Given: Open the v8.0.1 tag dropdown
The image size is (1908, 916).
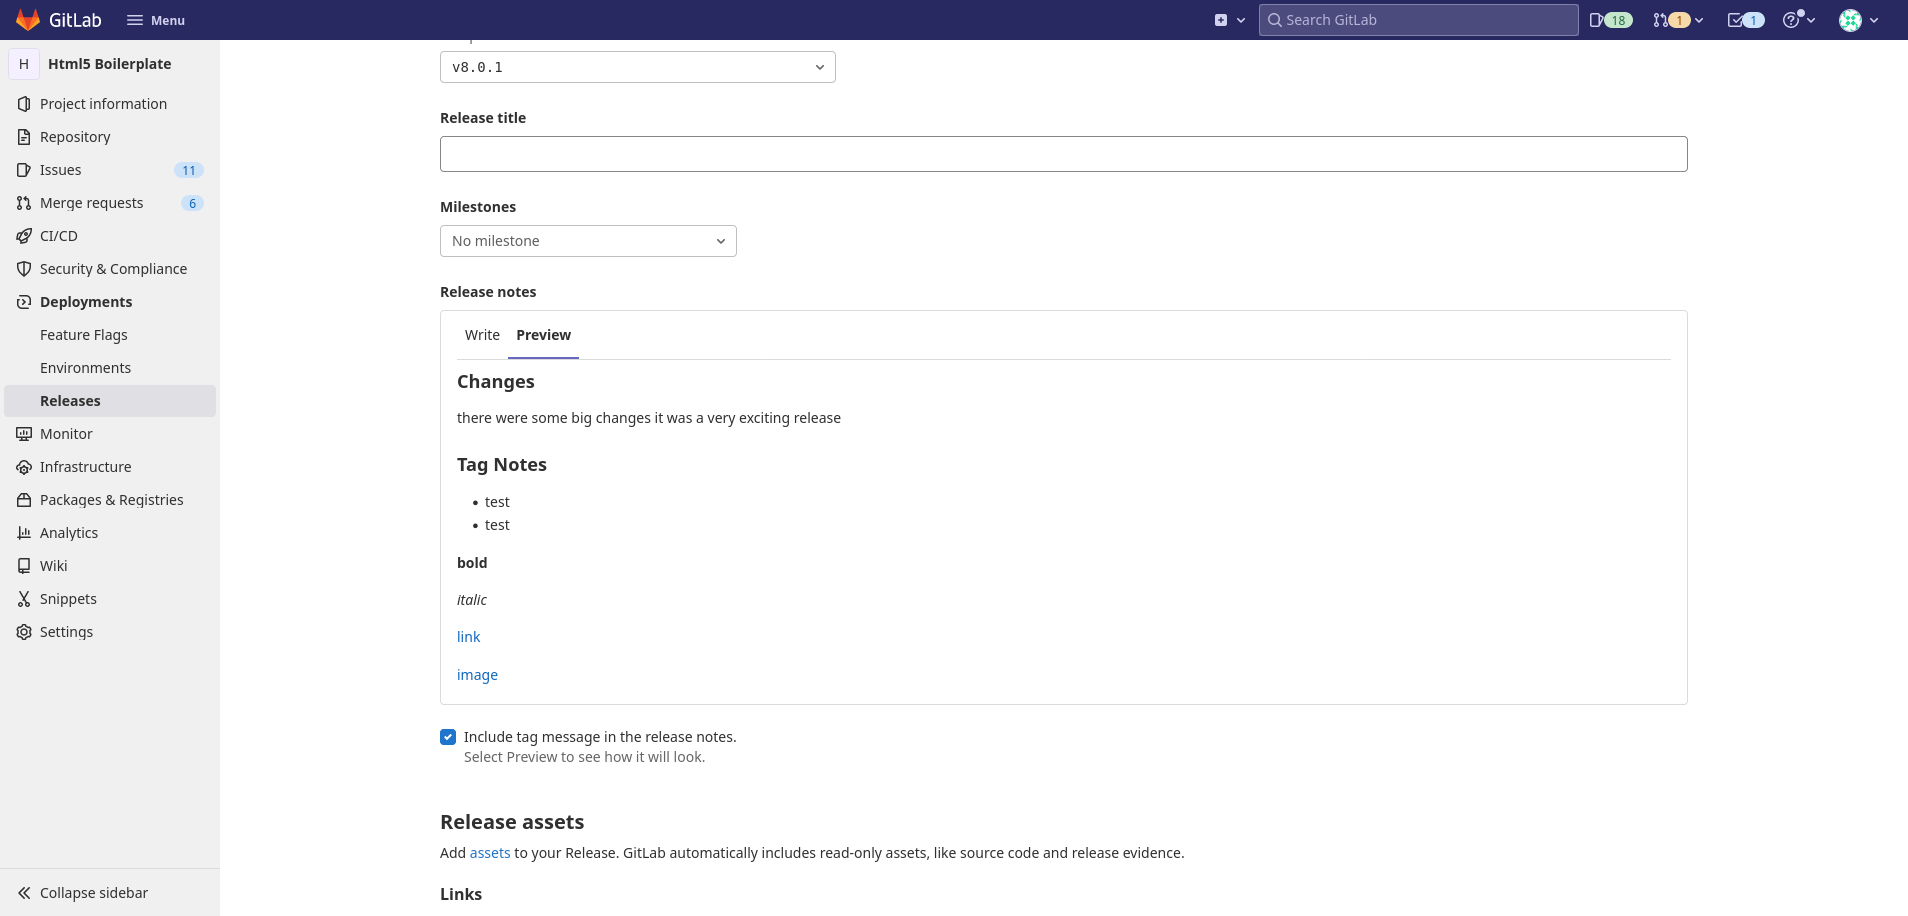Looking at the screenshot, I should coord(637,66).
